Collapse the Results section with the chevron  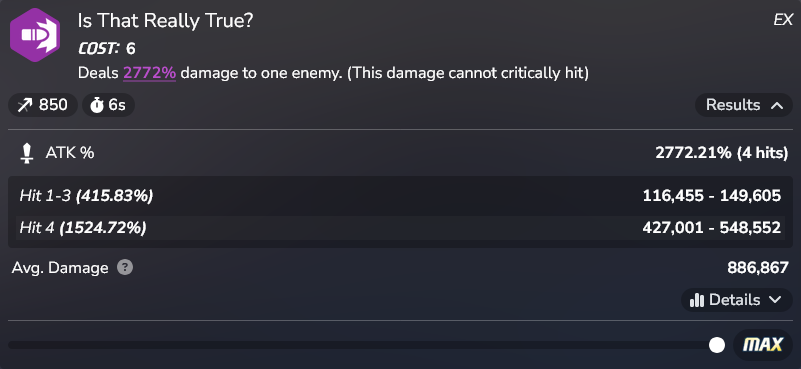coord(776,105)
